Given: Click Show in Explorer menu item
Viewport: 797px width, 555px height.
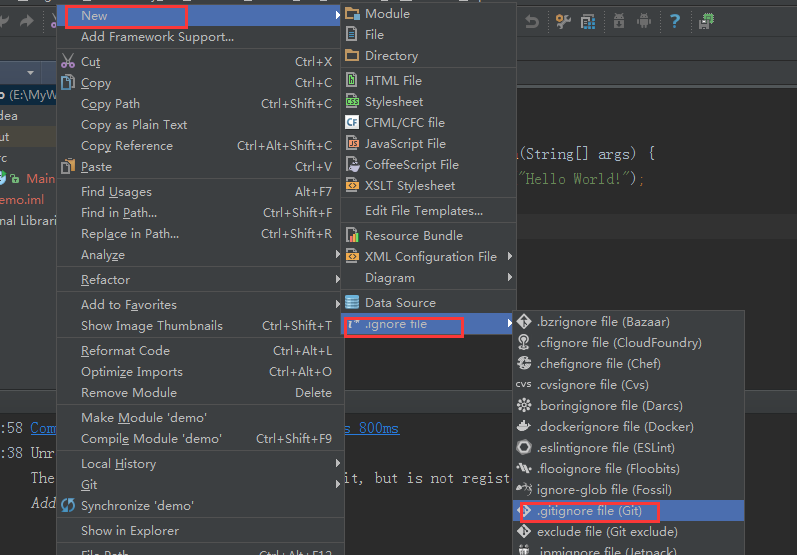Looking at the screenshot, I should coord(129,530).
